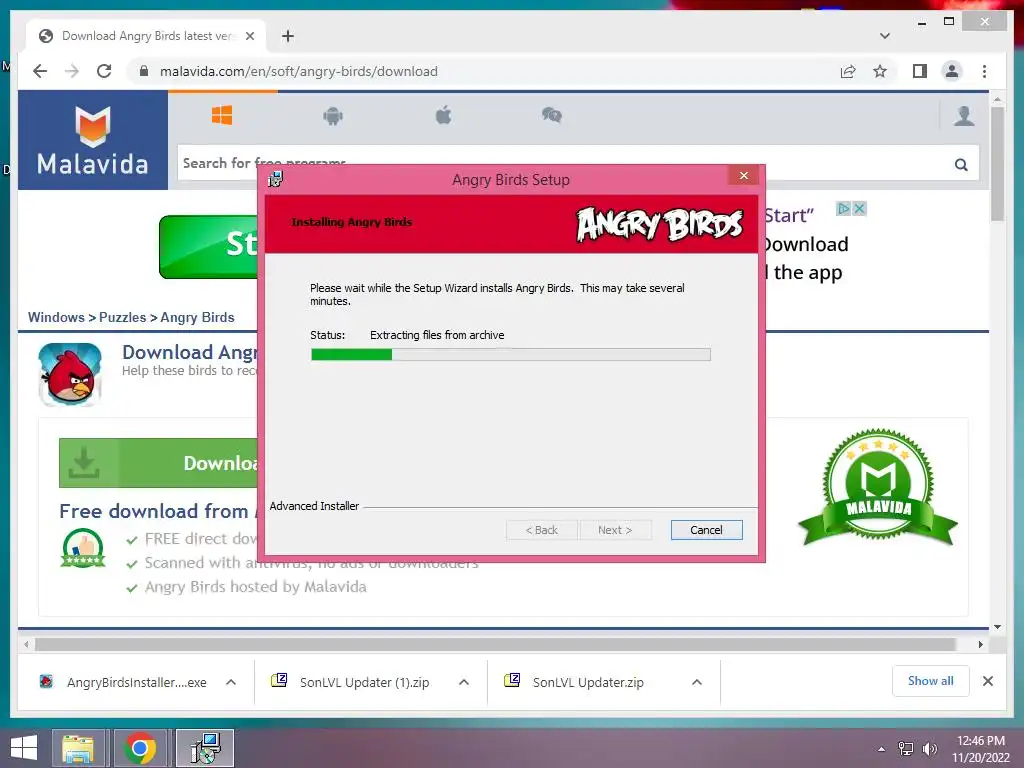Click the Windows breadcrumb link
The width and height of the screenshot is (1024, 768).
(56, 317)
